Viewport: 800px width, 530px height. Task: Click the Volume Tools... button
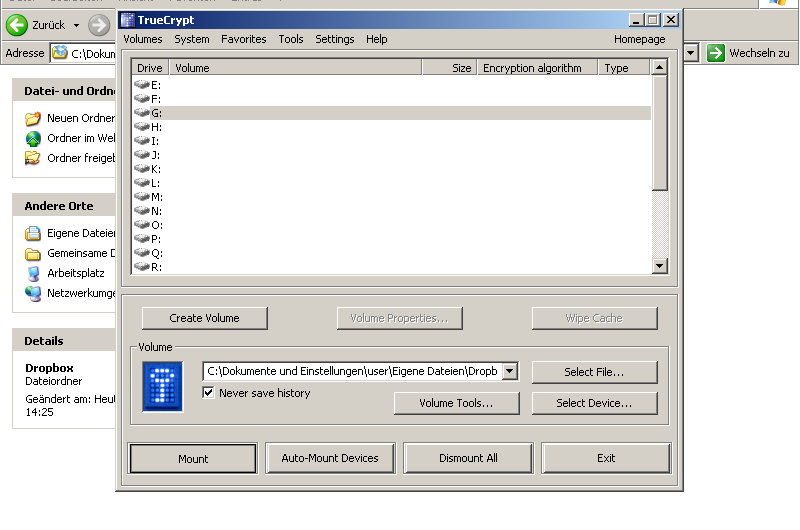(x=457, y=403)
